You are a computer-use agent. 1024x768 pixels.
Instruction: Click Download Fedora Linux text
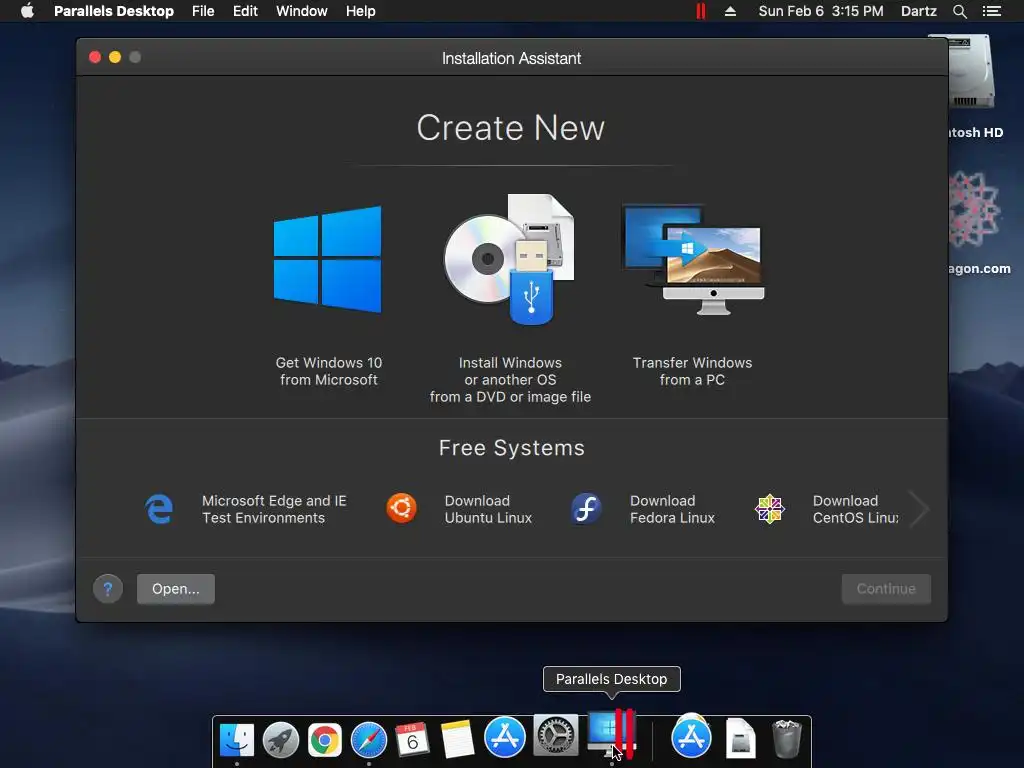click(x=672, y=509)
